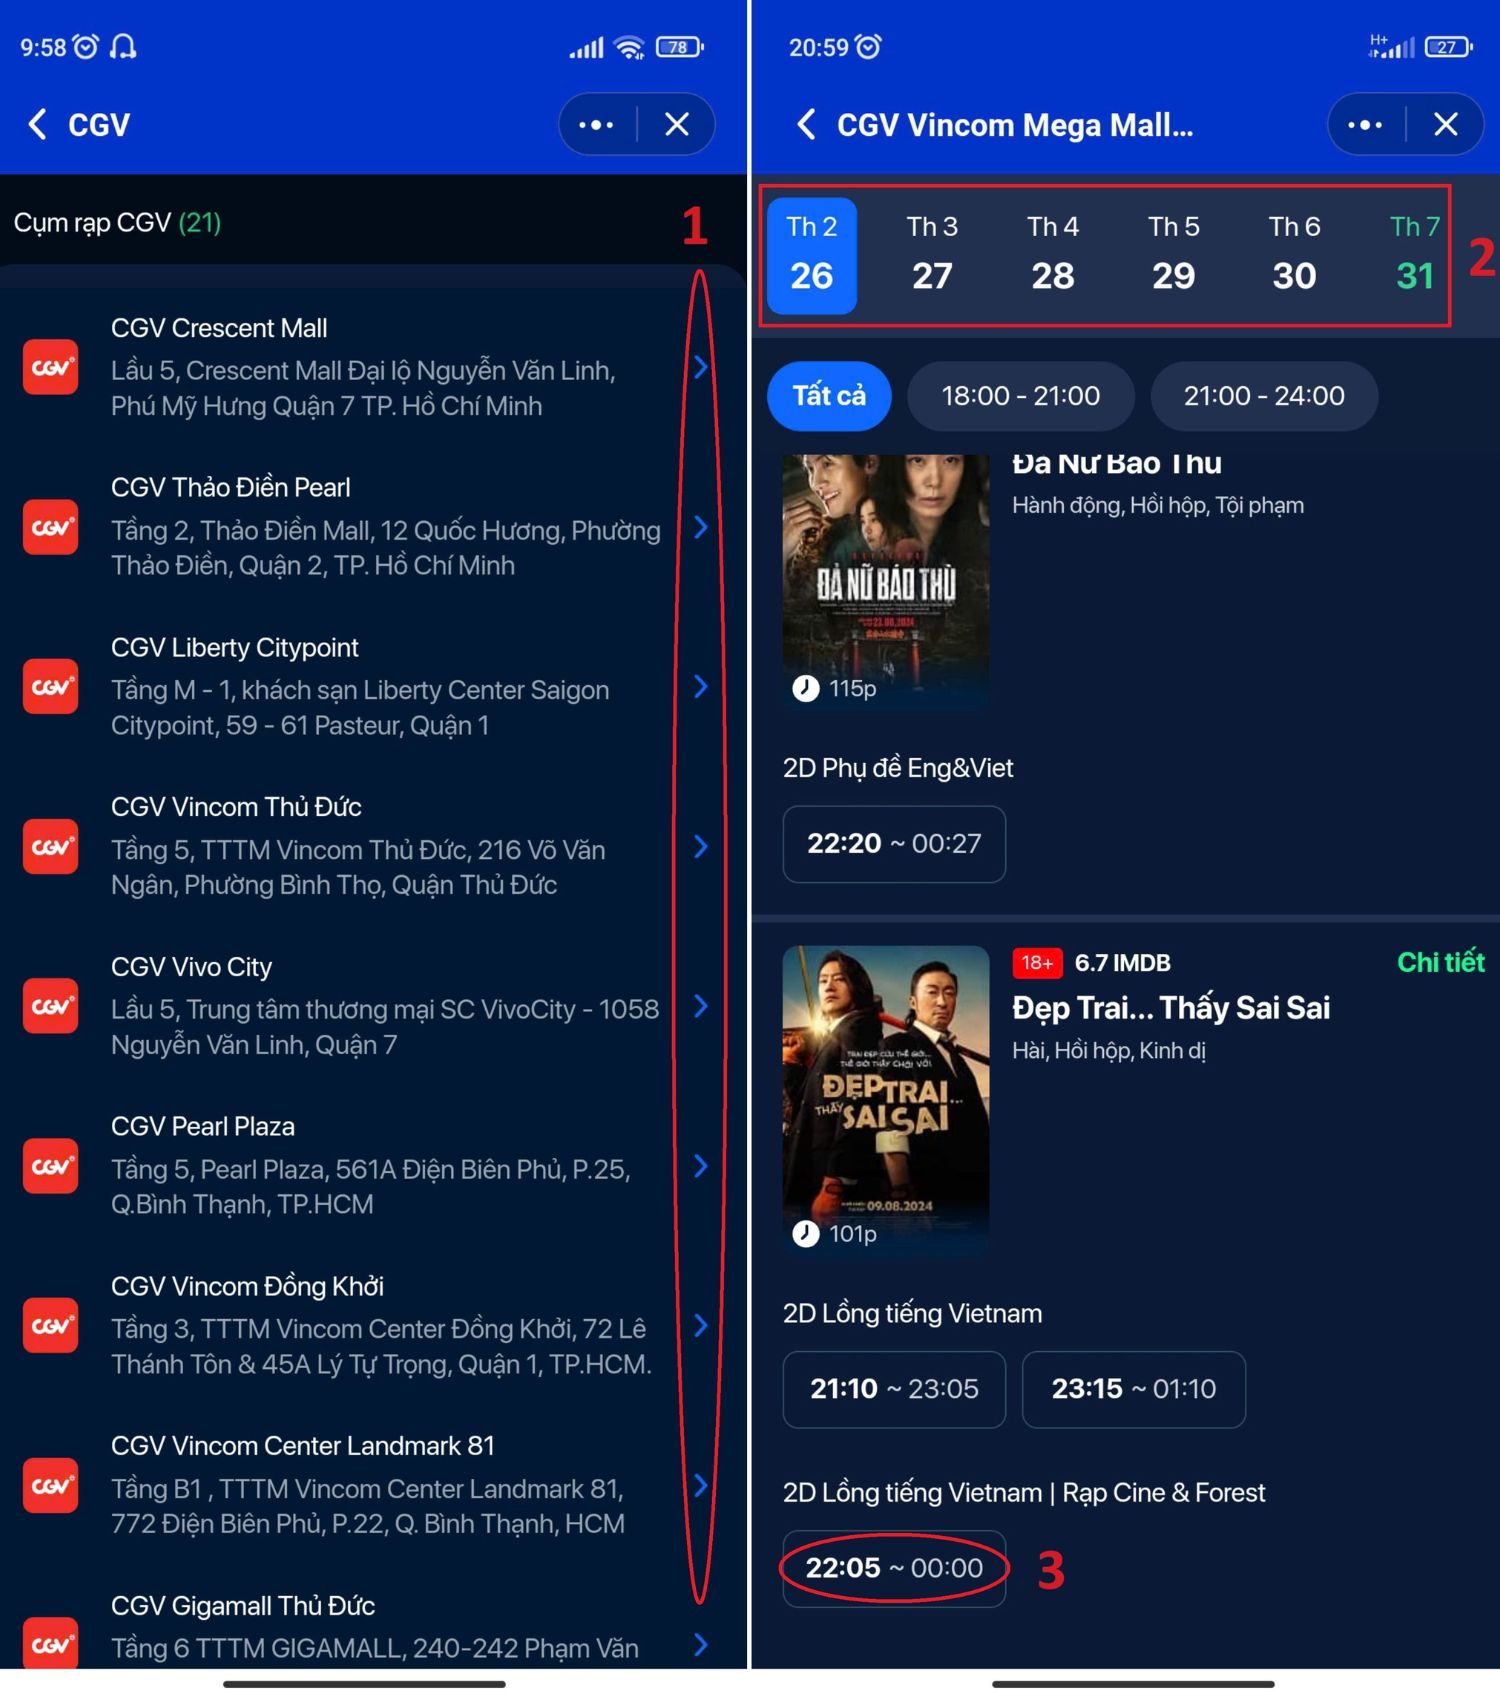
Task: Tap CGV logo of Thảo Điền Pearl row
Action: pos(51,527)
